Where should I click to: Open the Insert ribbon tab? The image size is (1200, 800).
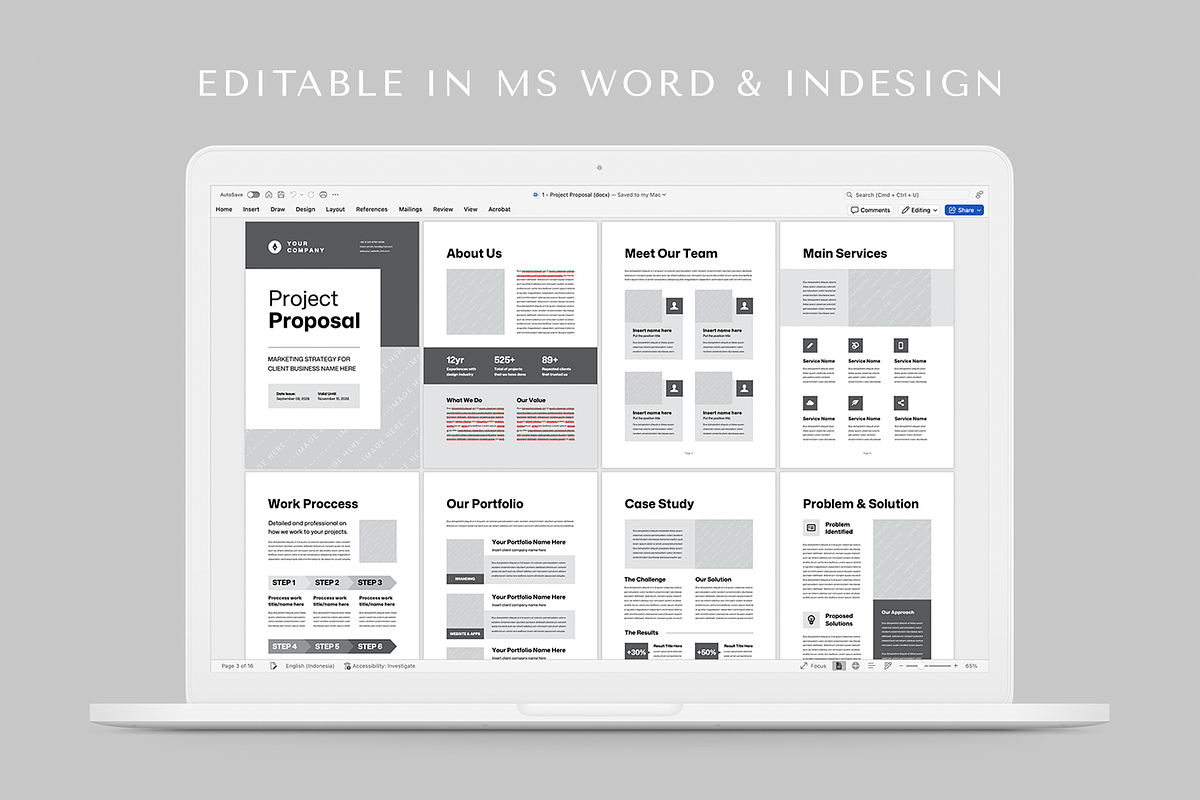pyautogui.click(x=251, y=210)
